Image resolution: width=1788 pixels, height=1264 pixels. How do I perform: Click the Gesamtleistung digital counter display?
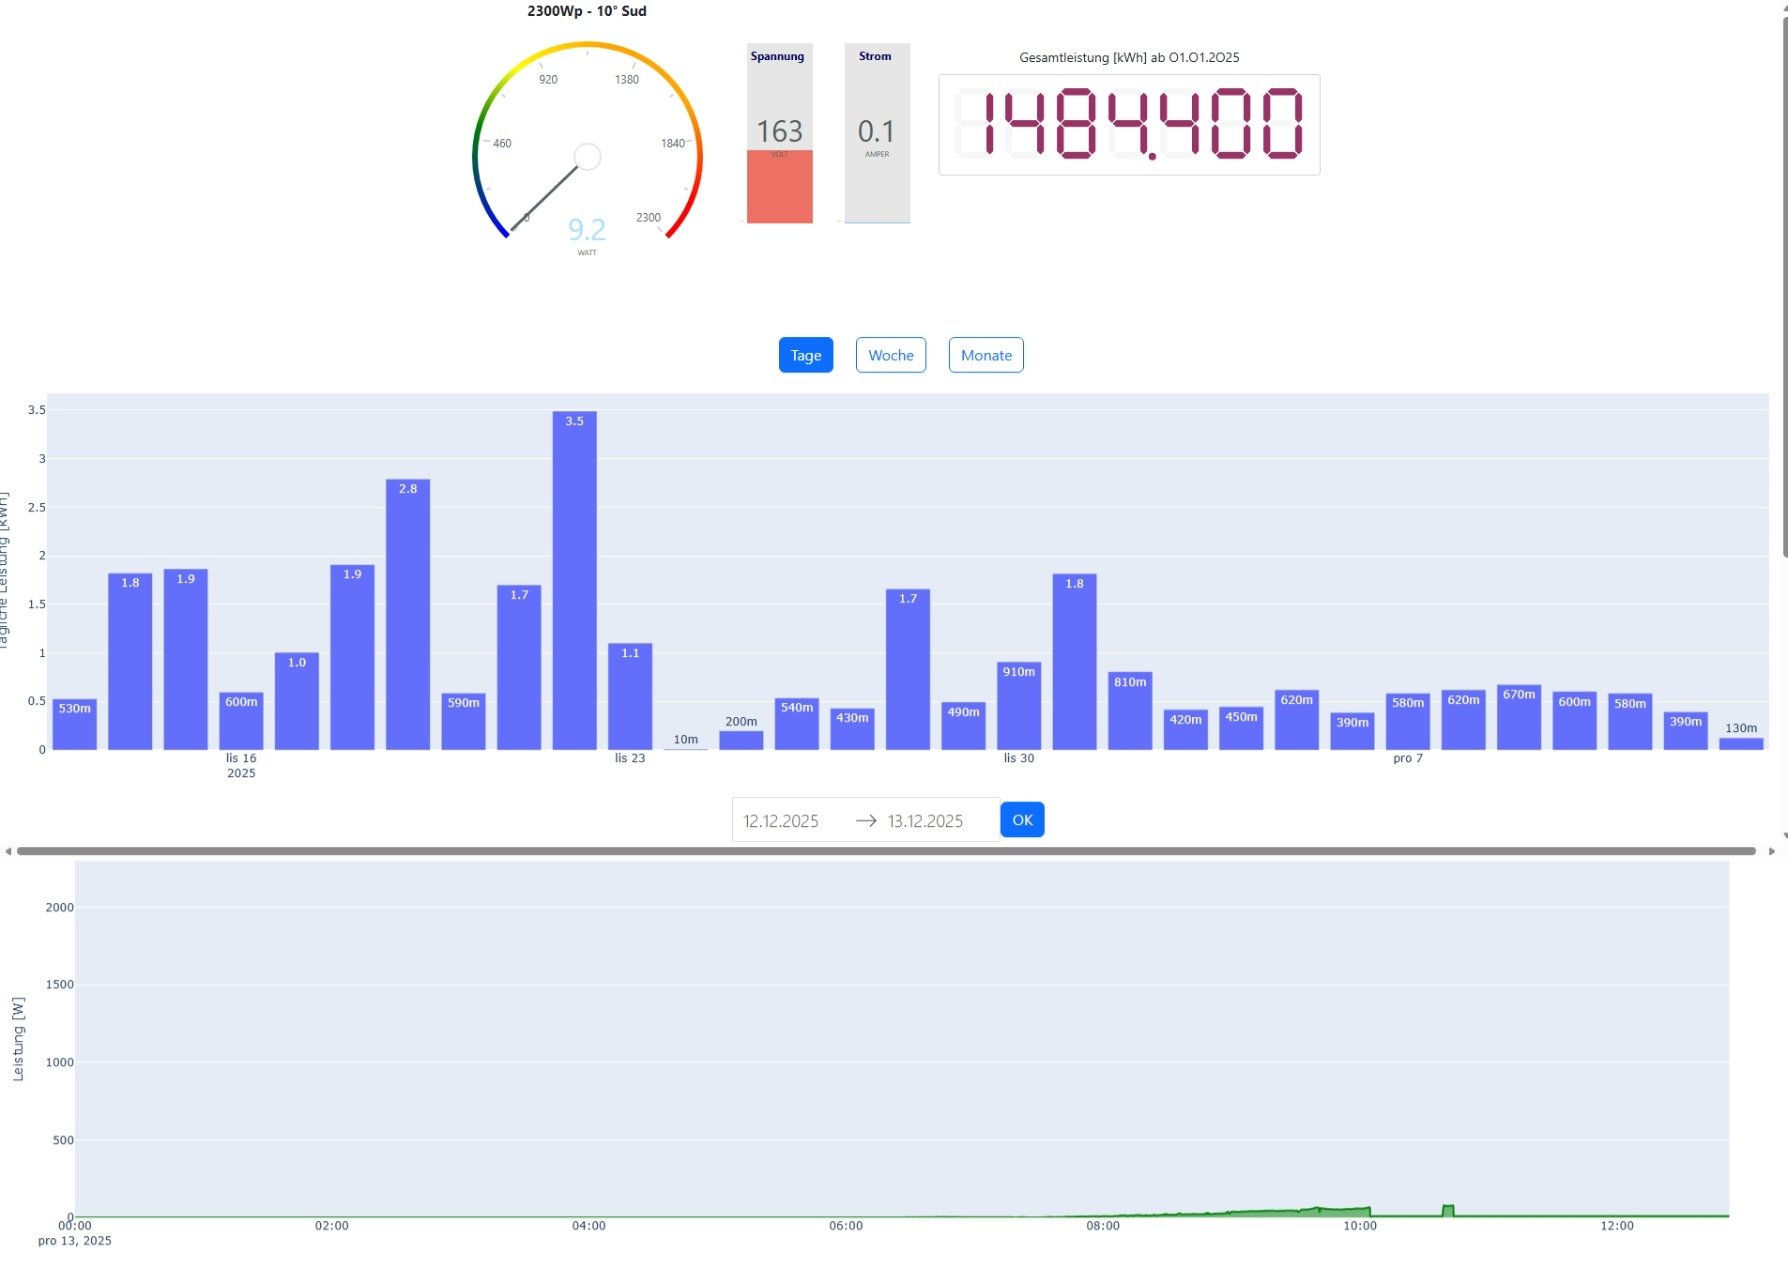(x=1129, y=125)
